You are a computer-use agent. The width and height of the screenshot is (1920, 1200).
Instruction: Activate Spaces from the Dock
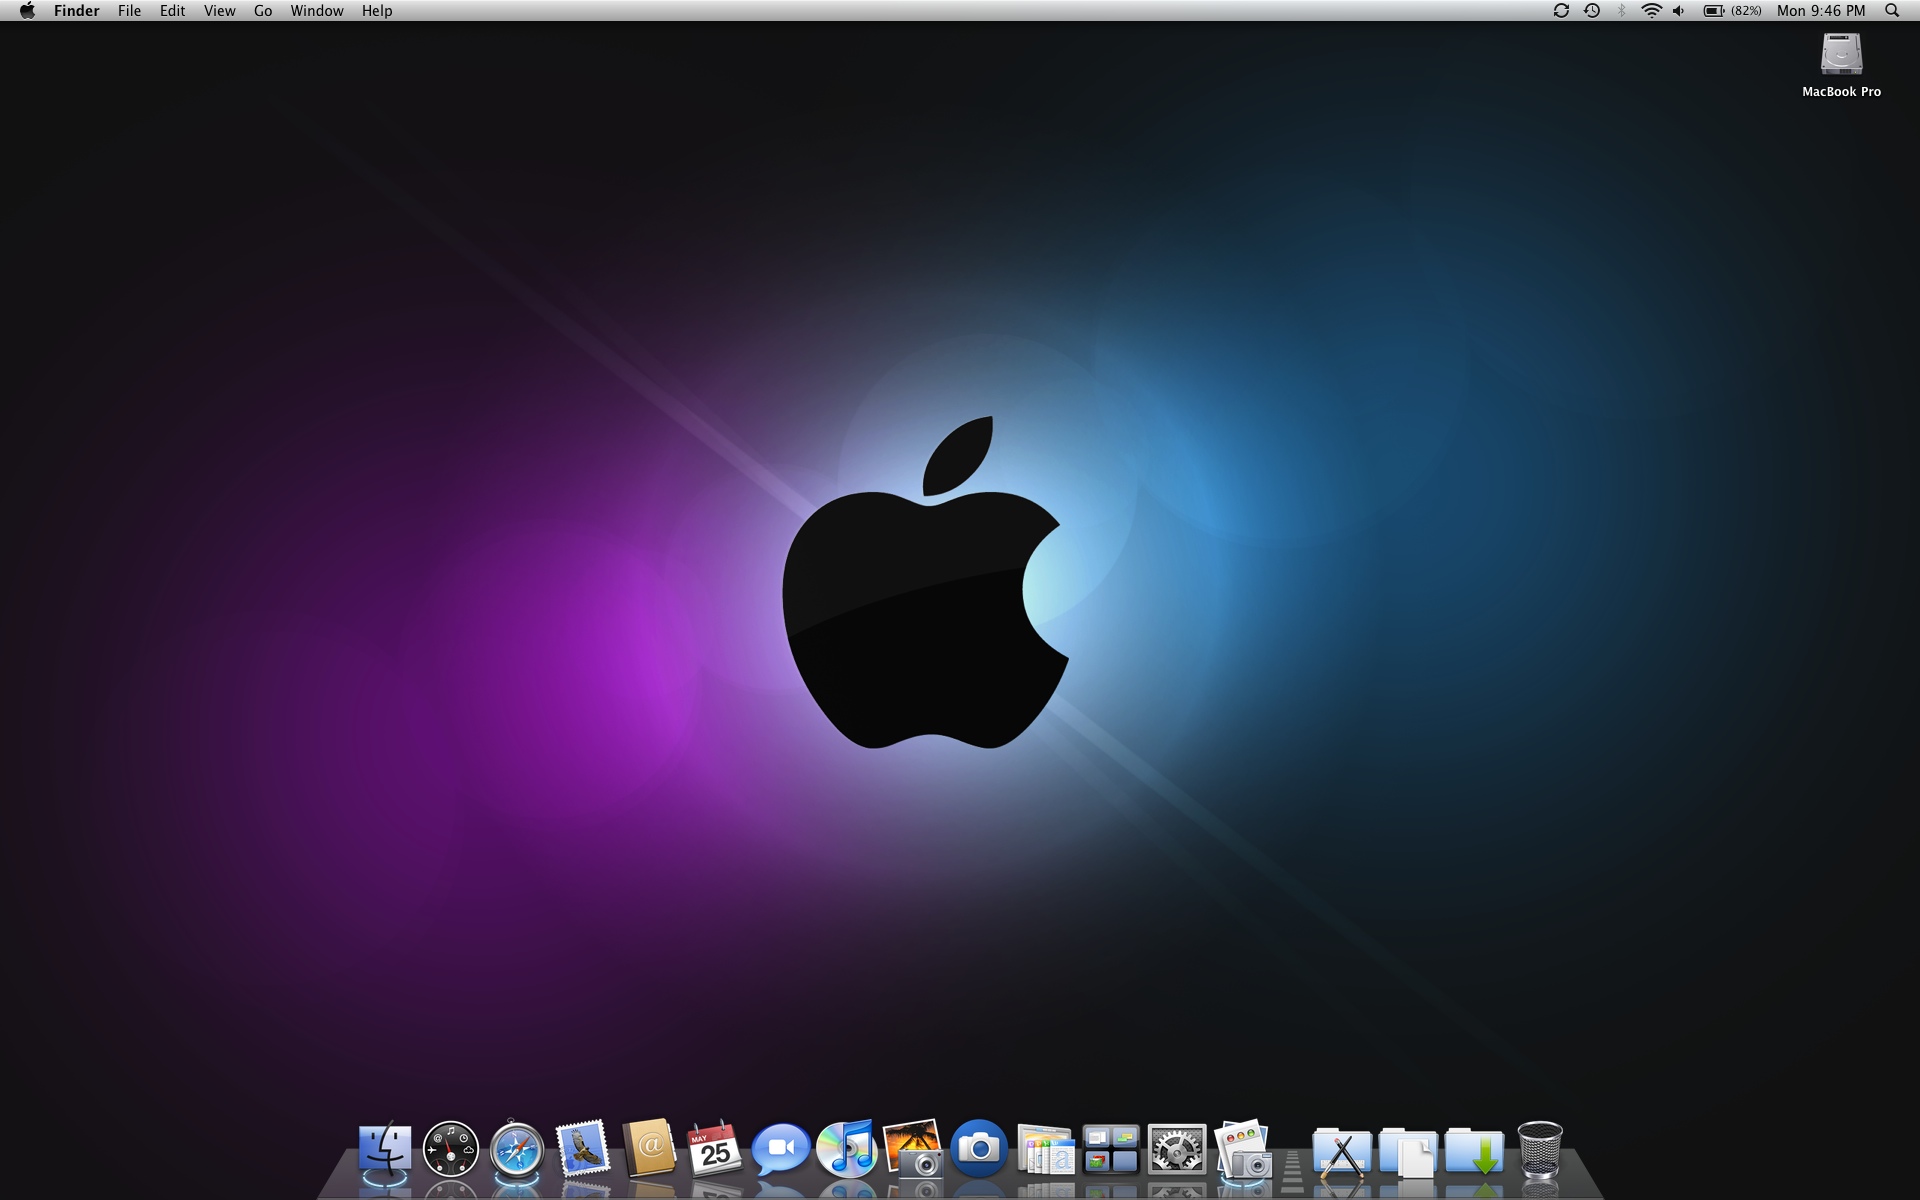click(1111, 1149)
